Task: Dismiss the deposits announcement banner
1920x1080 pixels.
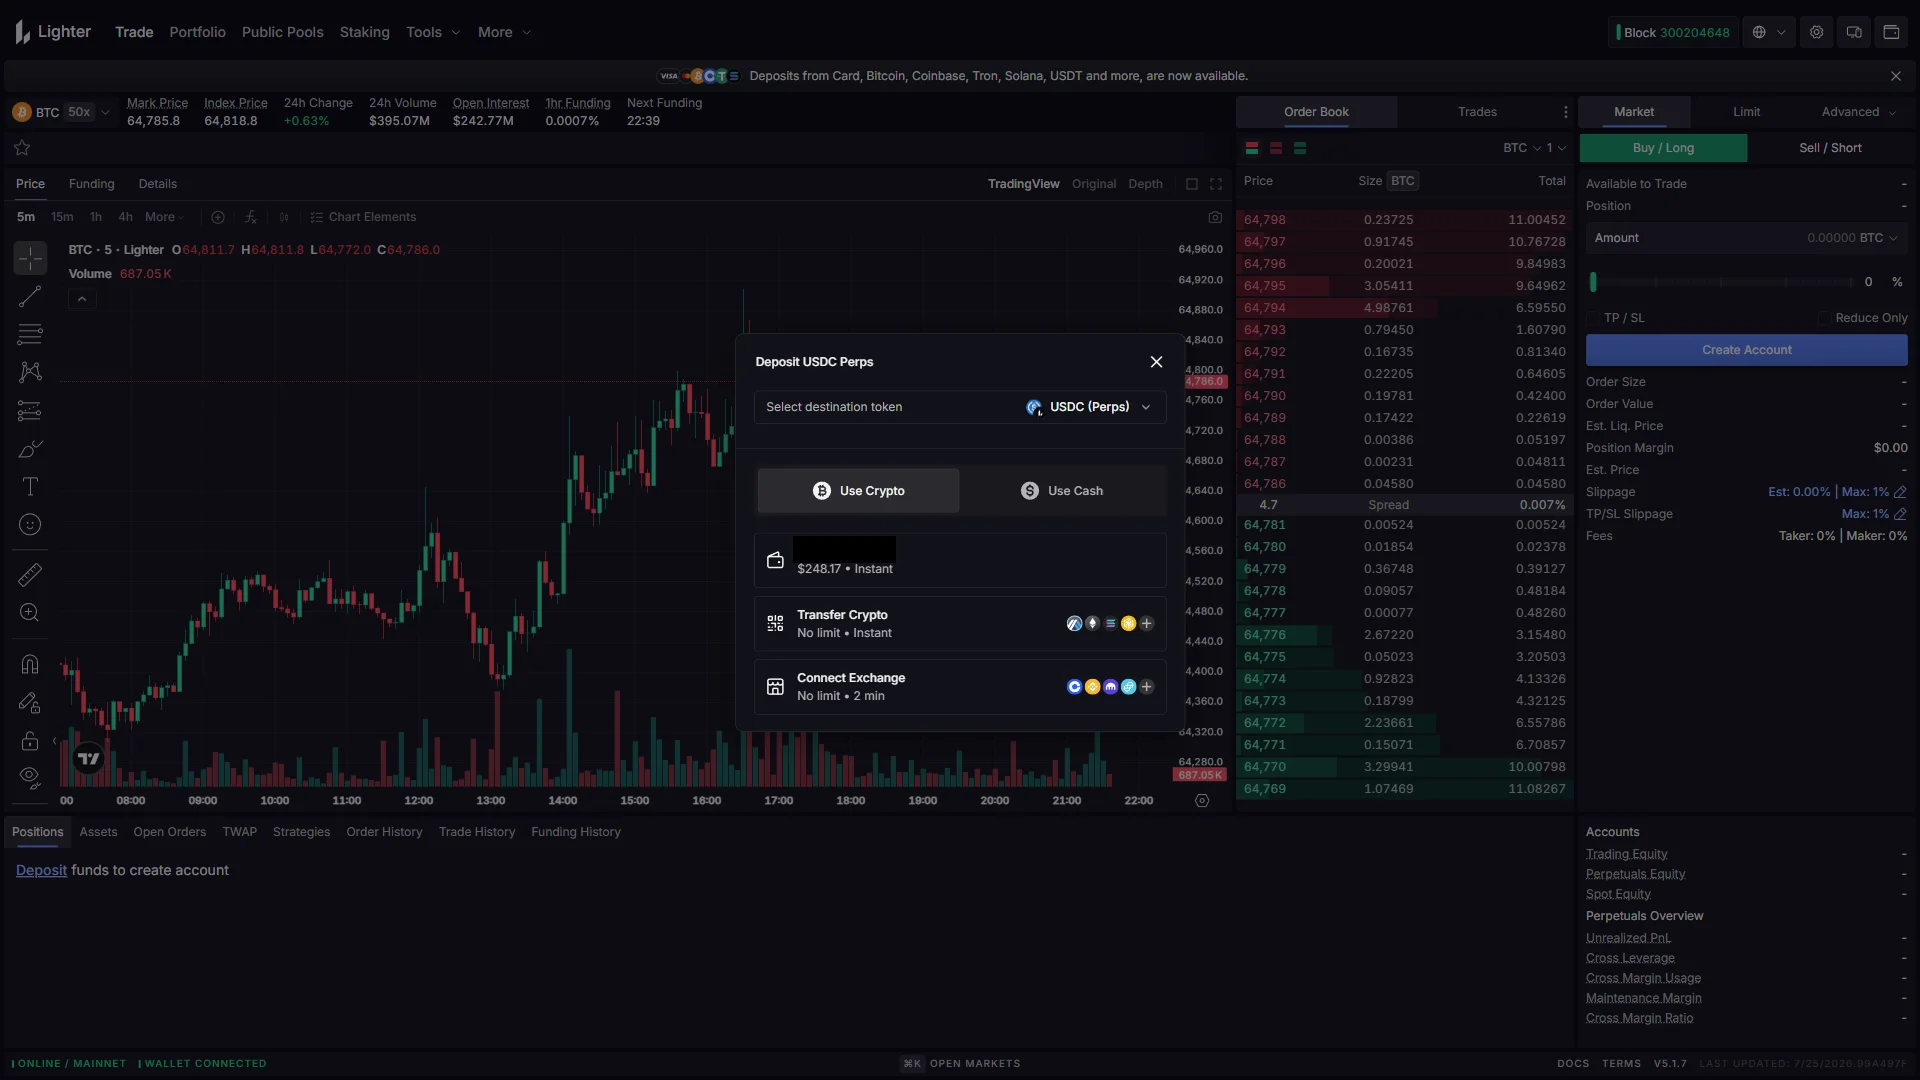Action: click(1896, 76)
